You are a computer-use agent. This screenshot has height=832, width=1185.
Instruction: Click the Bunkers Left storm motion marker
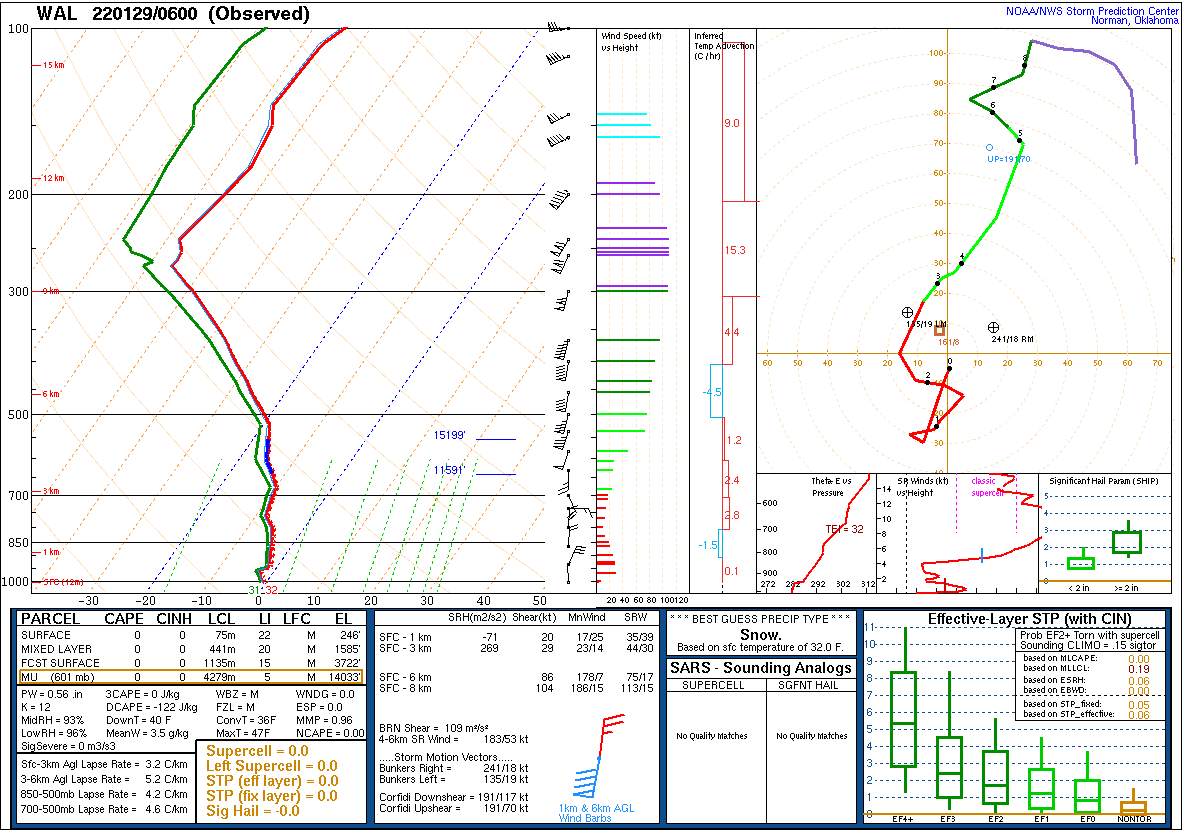907,313
